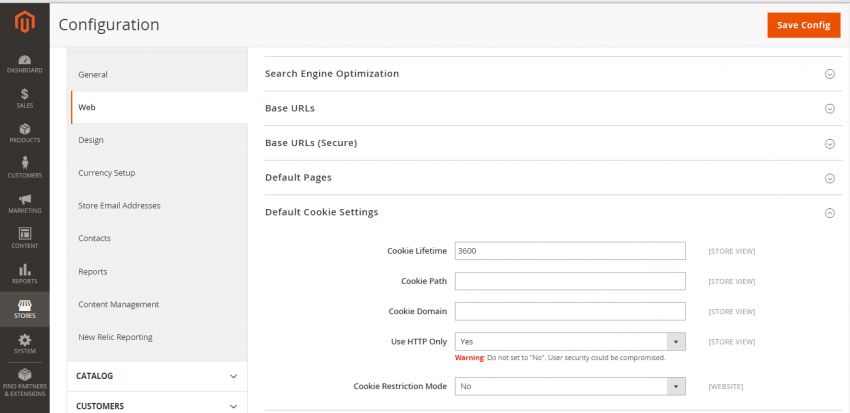Open the Sales sidebar icon

point(24,99)
